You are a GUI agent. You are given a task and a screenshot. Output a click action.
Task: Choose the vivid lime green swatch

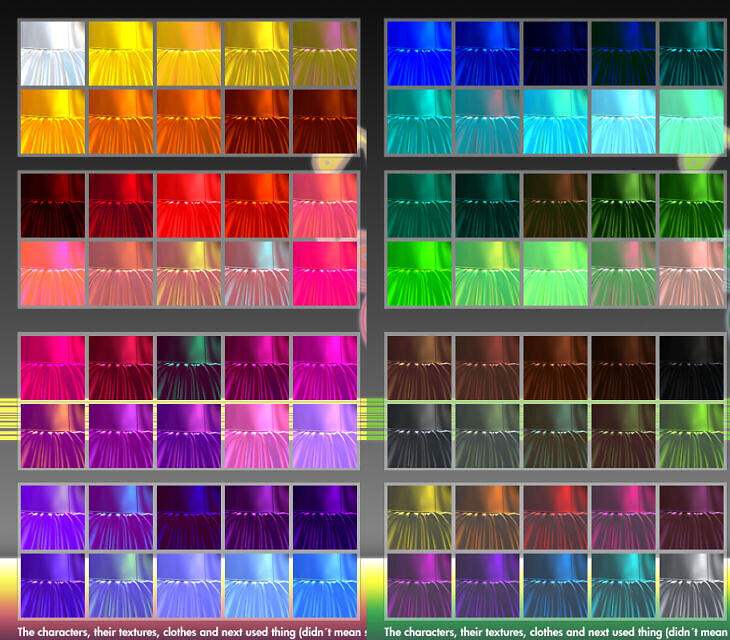pyautogui.click(x=418, y=272)
